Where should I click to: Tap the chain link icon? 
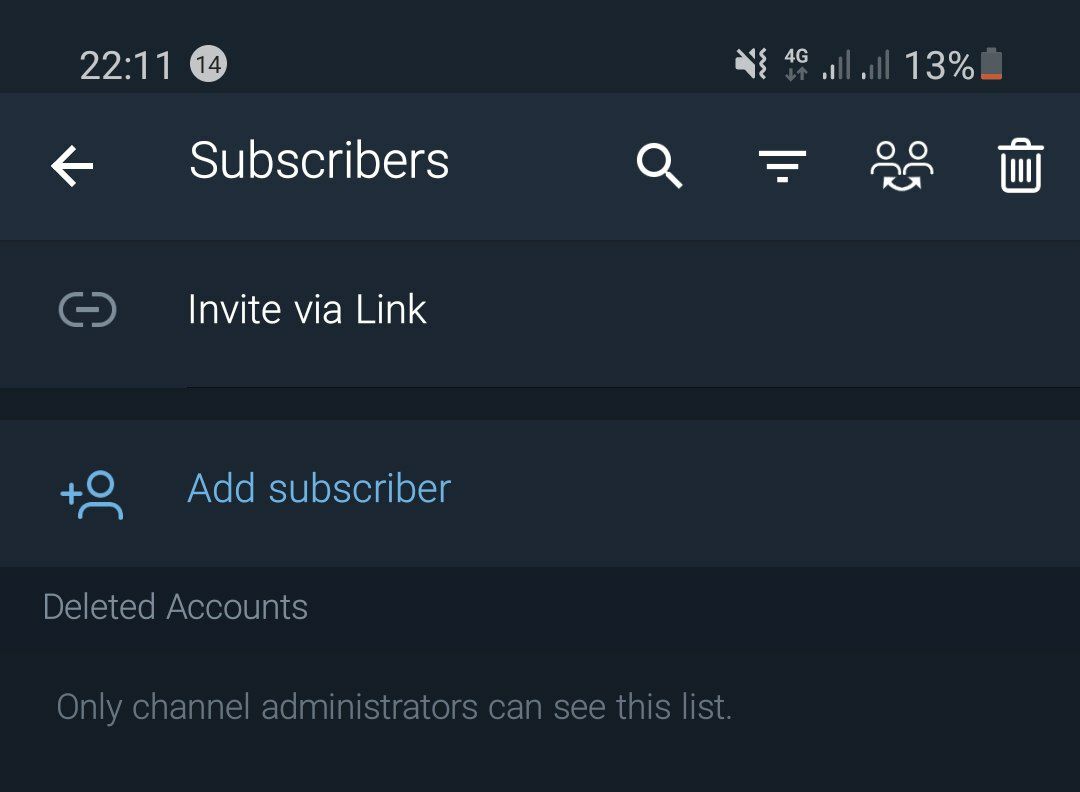87,309
